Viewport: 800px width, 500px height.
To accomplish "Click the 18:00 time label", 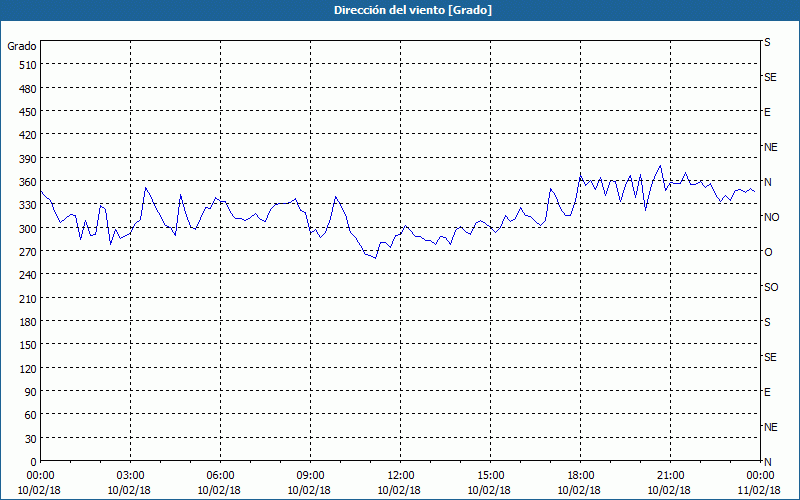I will point(581,476).
